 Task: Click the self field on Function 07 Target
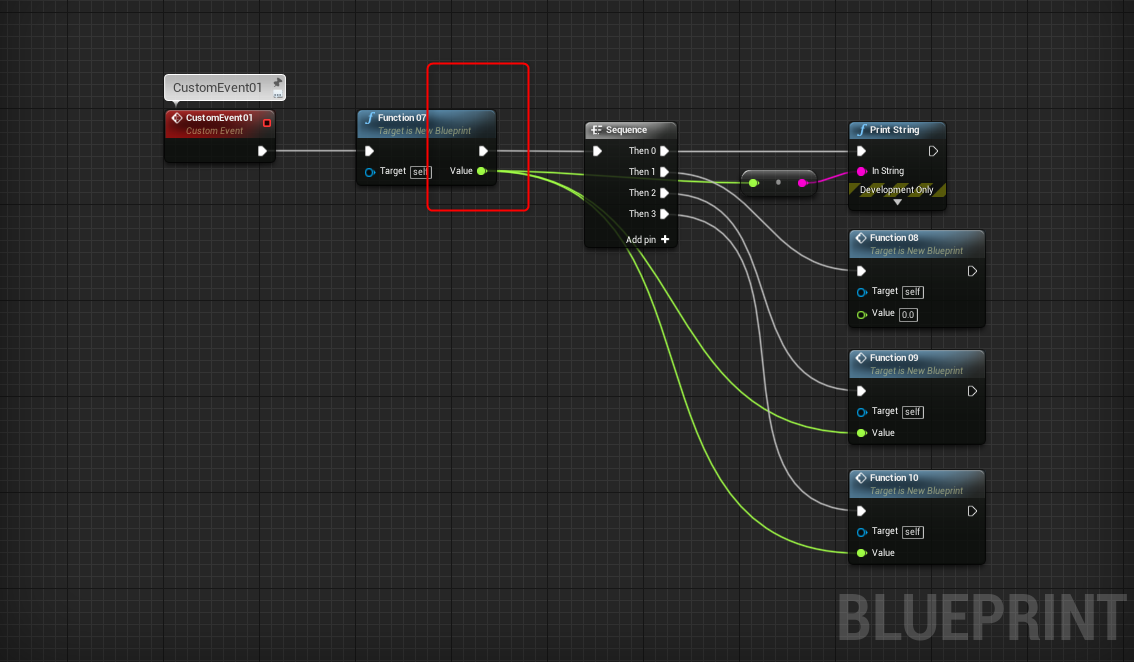click(420, 172)
